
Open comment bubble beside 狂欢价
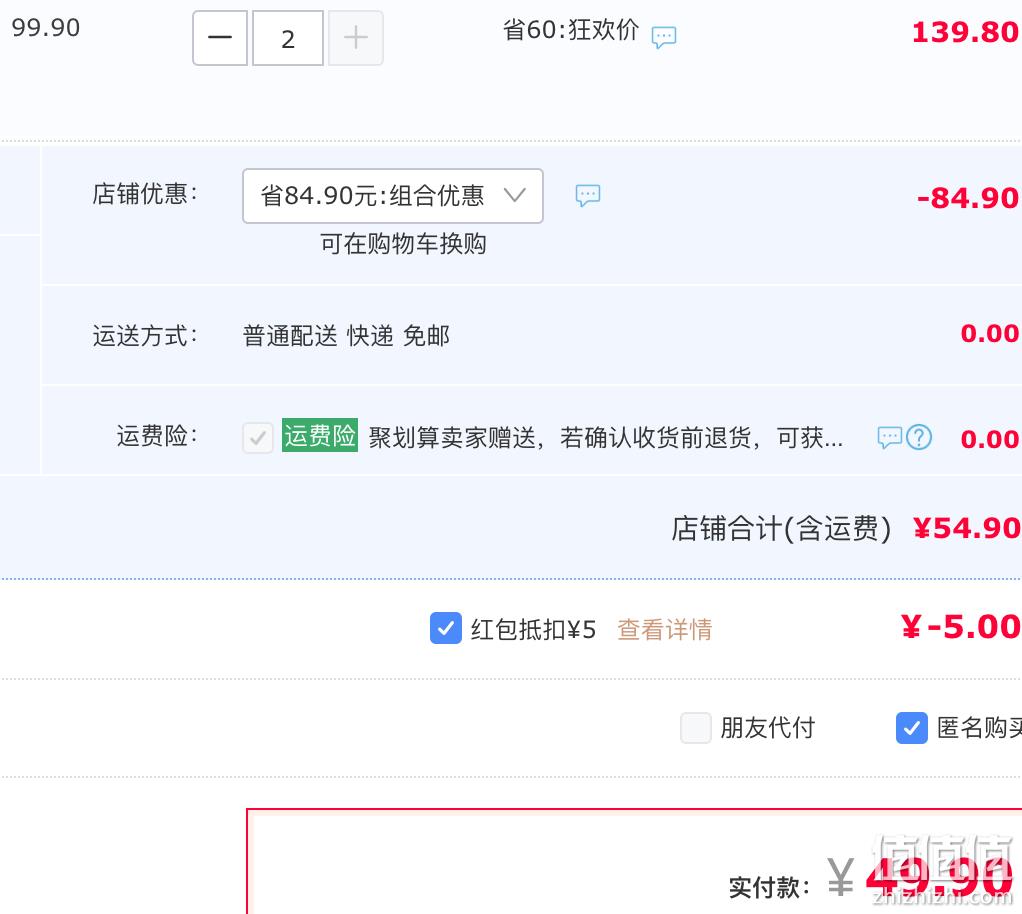coord(664,37)
